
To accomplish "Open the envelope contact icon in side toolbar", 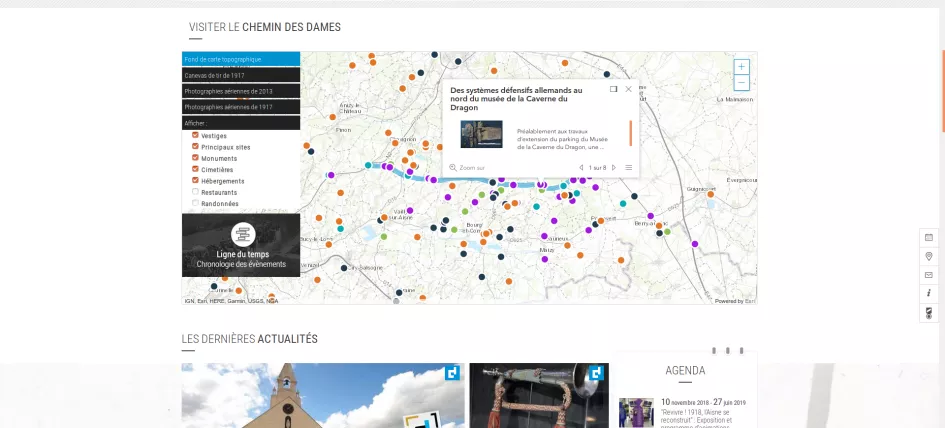I will pyautogui.click(x=929, y=275).
